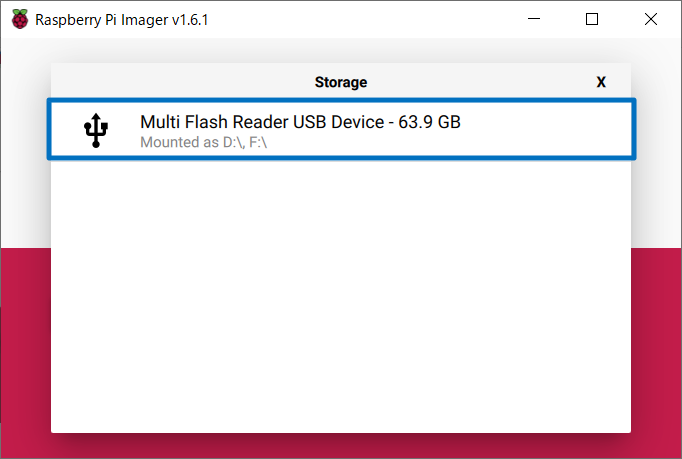Click the Raspberry Pi logo in title bar
Screen dimensions: 682x459
point(20,19)
